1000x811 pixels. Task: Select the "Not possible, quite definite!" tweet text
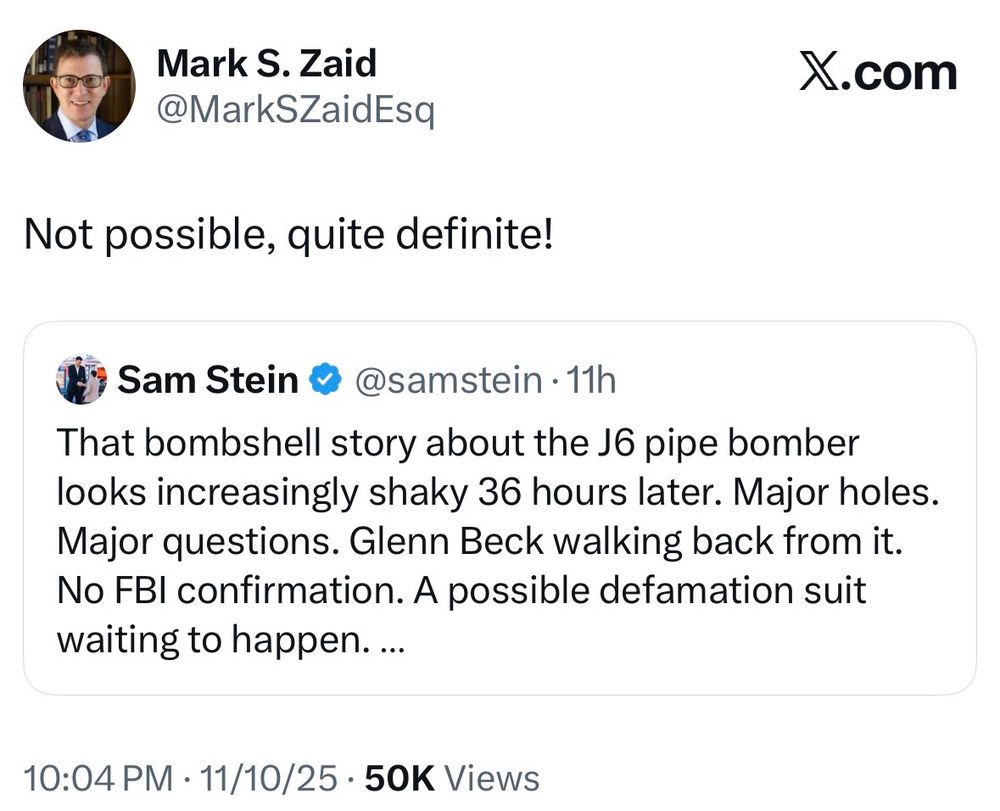pyautogui.click(x=288, y=236)
